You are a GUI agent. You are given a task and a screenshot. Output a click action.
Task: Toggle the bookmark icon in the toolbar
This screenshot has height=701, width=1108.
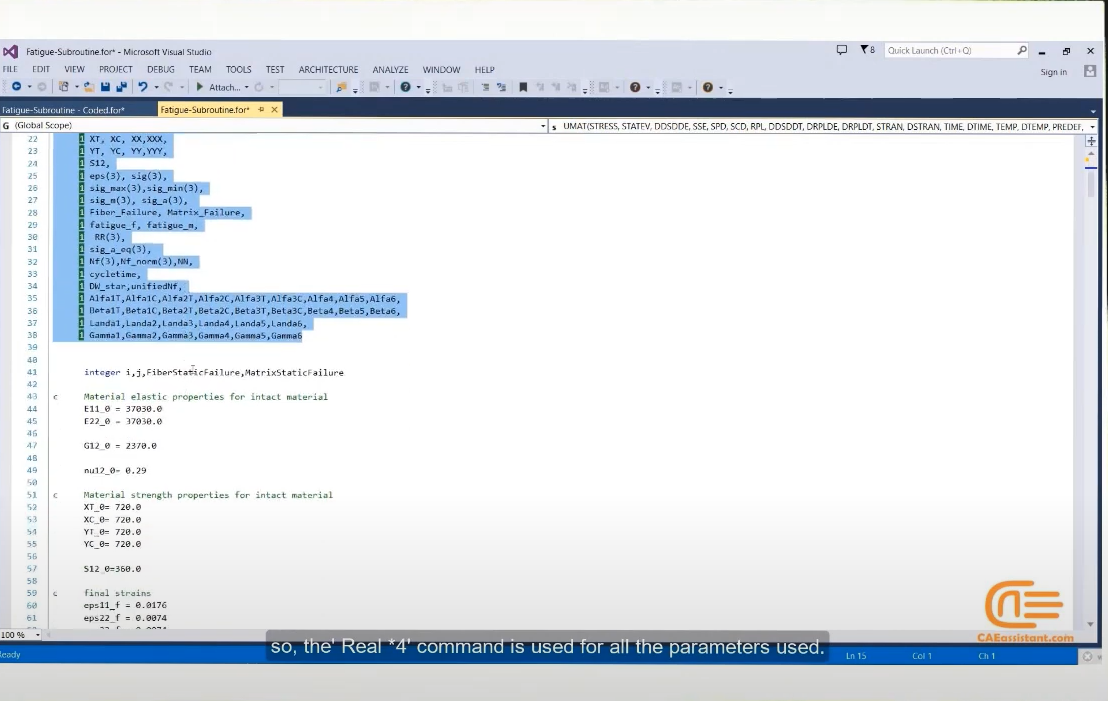pos(524,87)
